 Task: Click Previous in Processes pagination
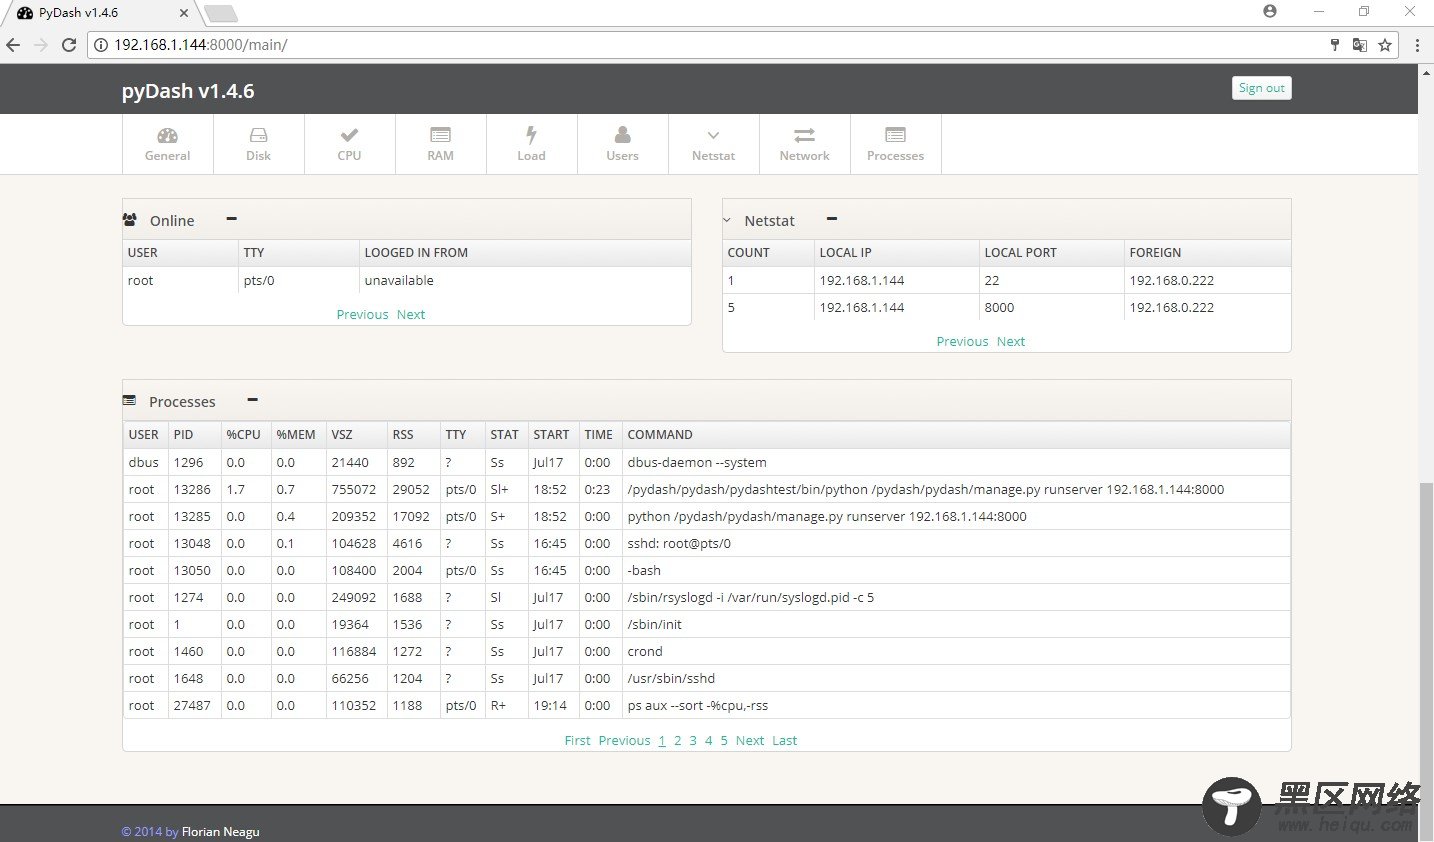pyautogui.click(x=624, y=740)
